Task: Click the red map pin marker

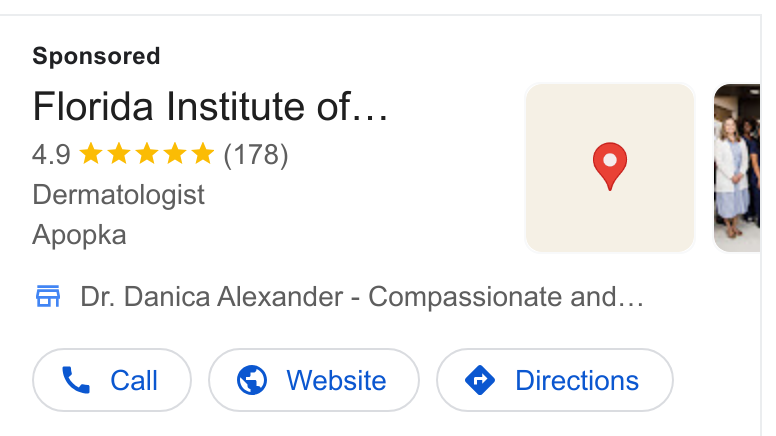Action: (x=610, y=166)
